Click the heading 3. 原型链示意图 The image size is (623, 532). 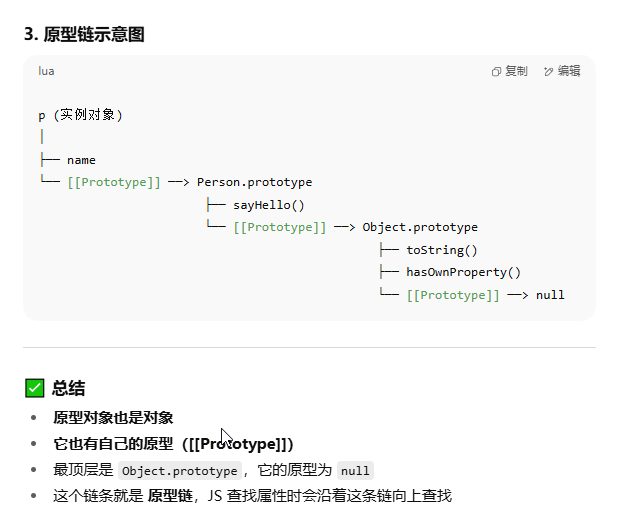(x=84, y=34)
